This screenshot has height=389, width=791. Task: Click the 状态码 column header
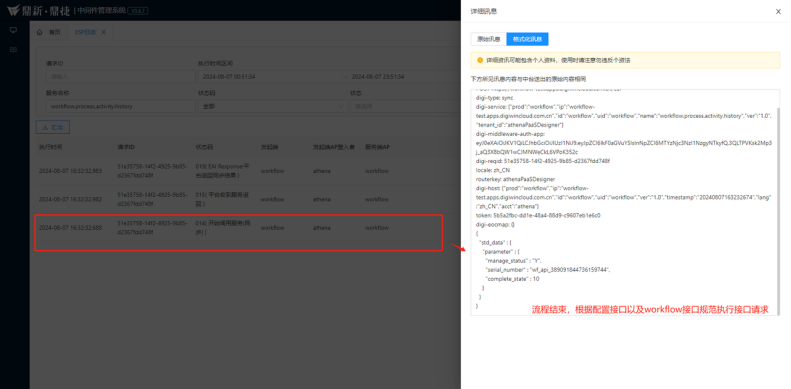204,147
